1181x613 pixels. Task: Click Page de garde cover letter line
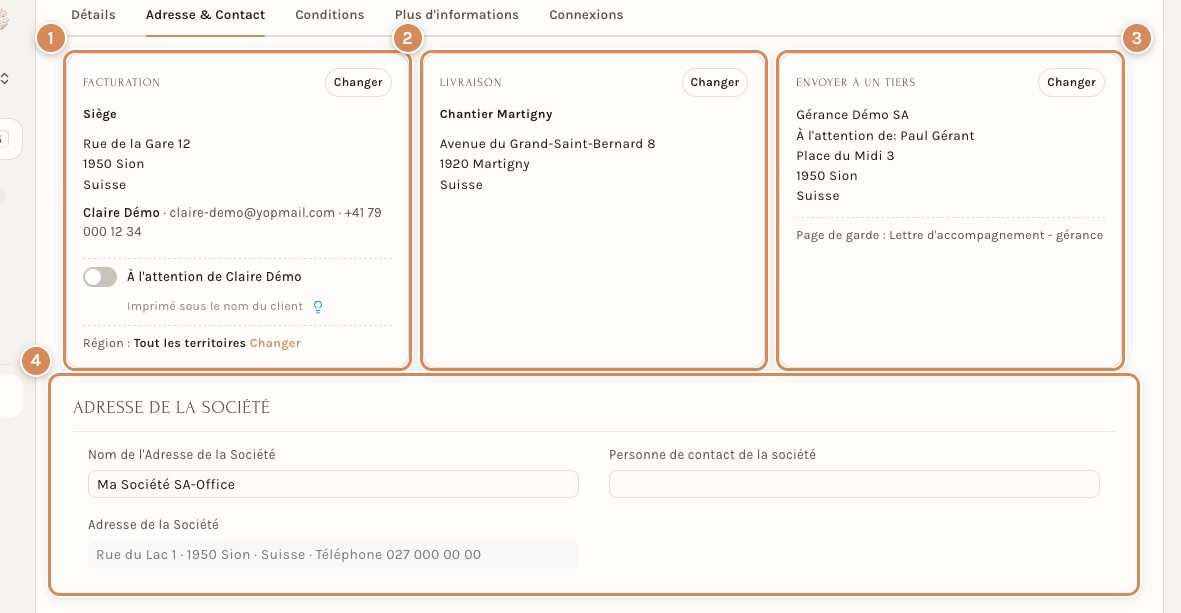coord(949,235)
